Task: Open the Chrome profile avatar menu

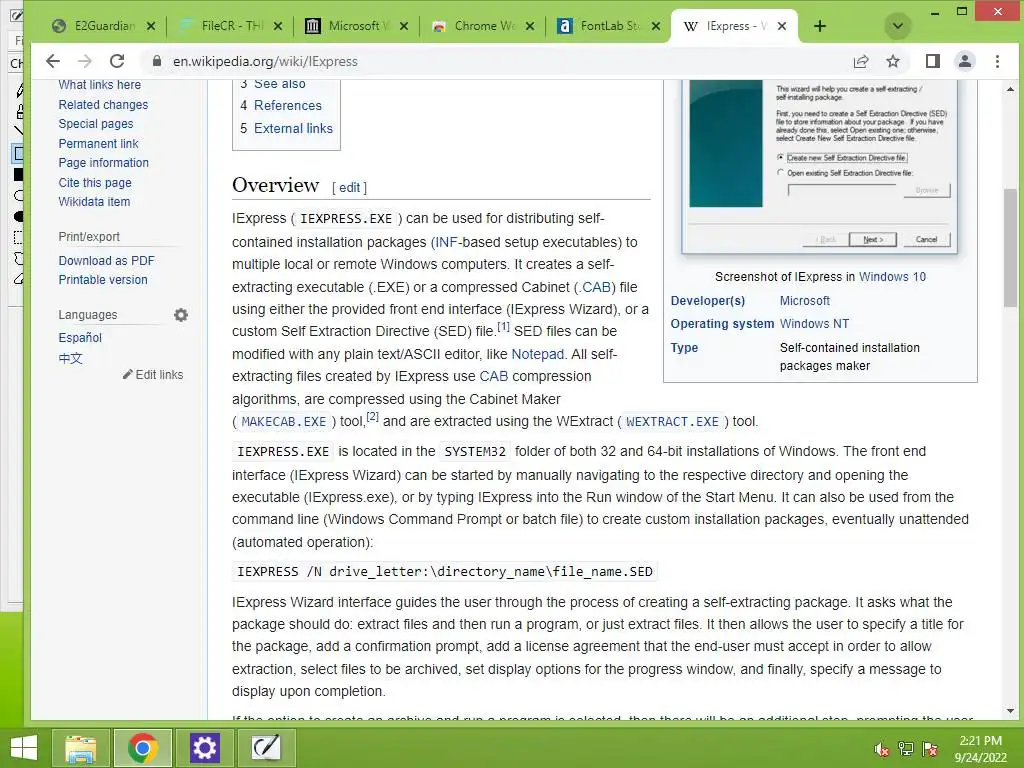Action: coord(965,61)
